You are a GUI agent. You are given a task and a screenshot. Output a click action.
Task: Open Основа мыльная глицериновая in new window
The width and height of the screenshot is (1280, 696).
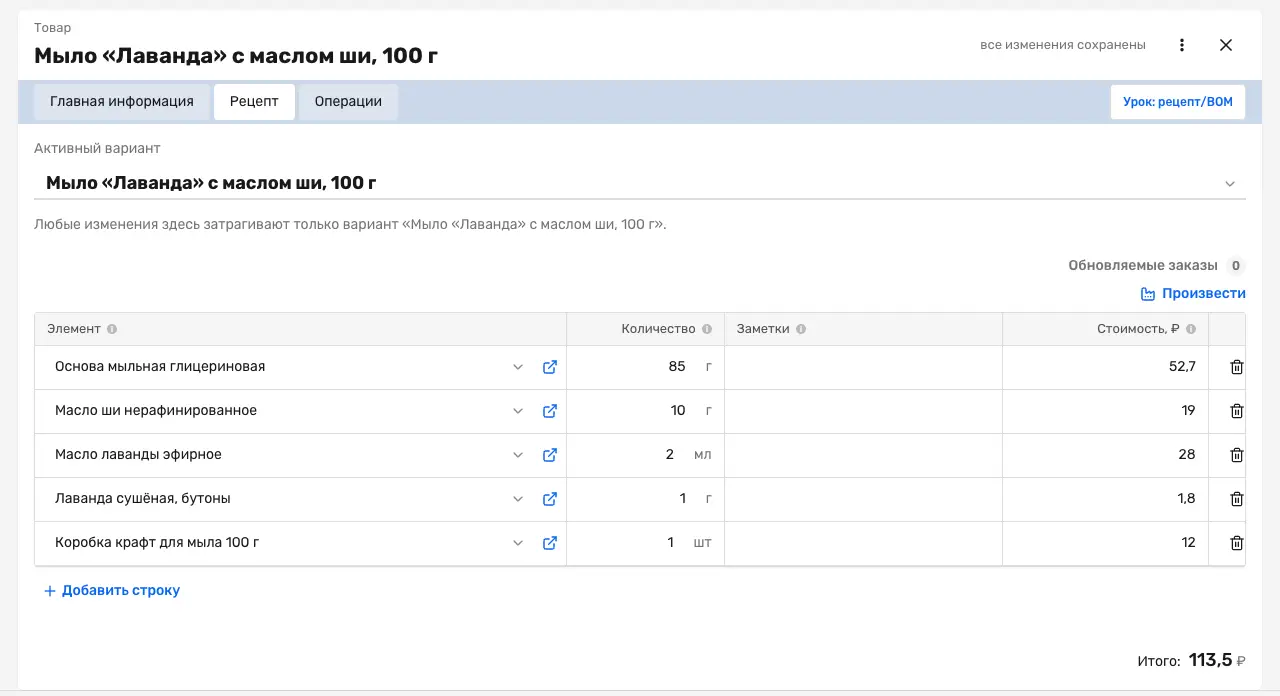[549, 367]
